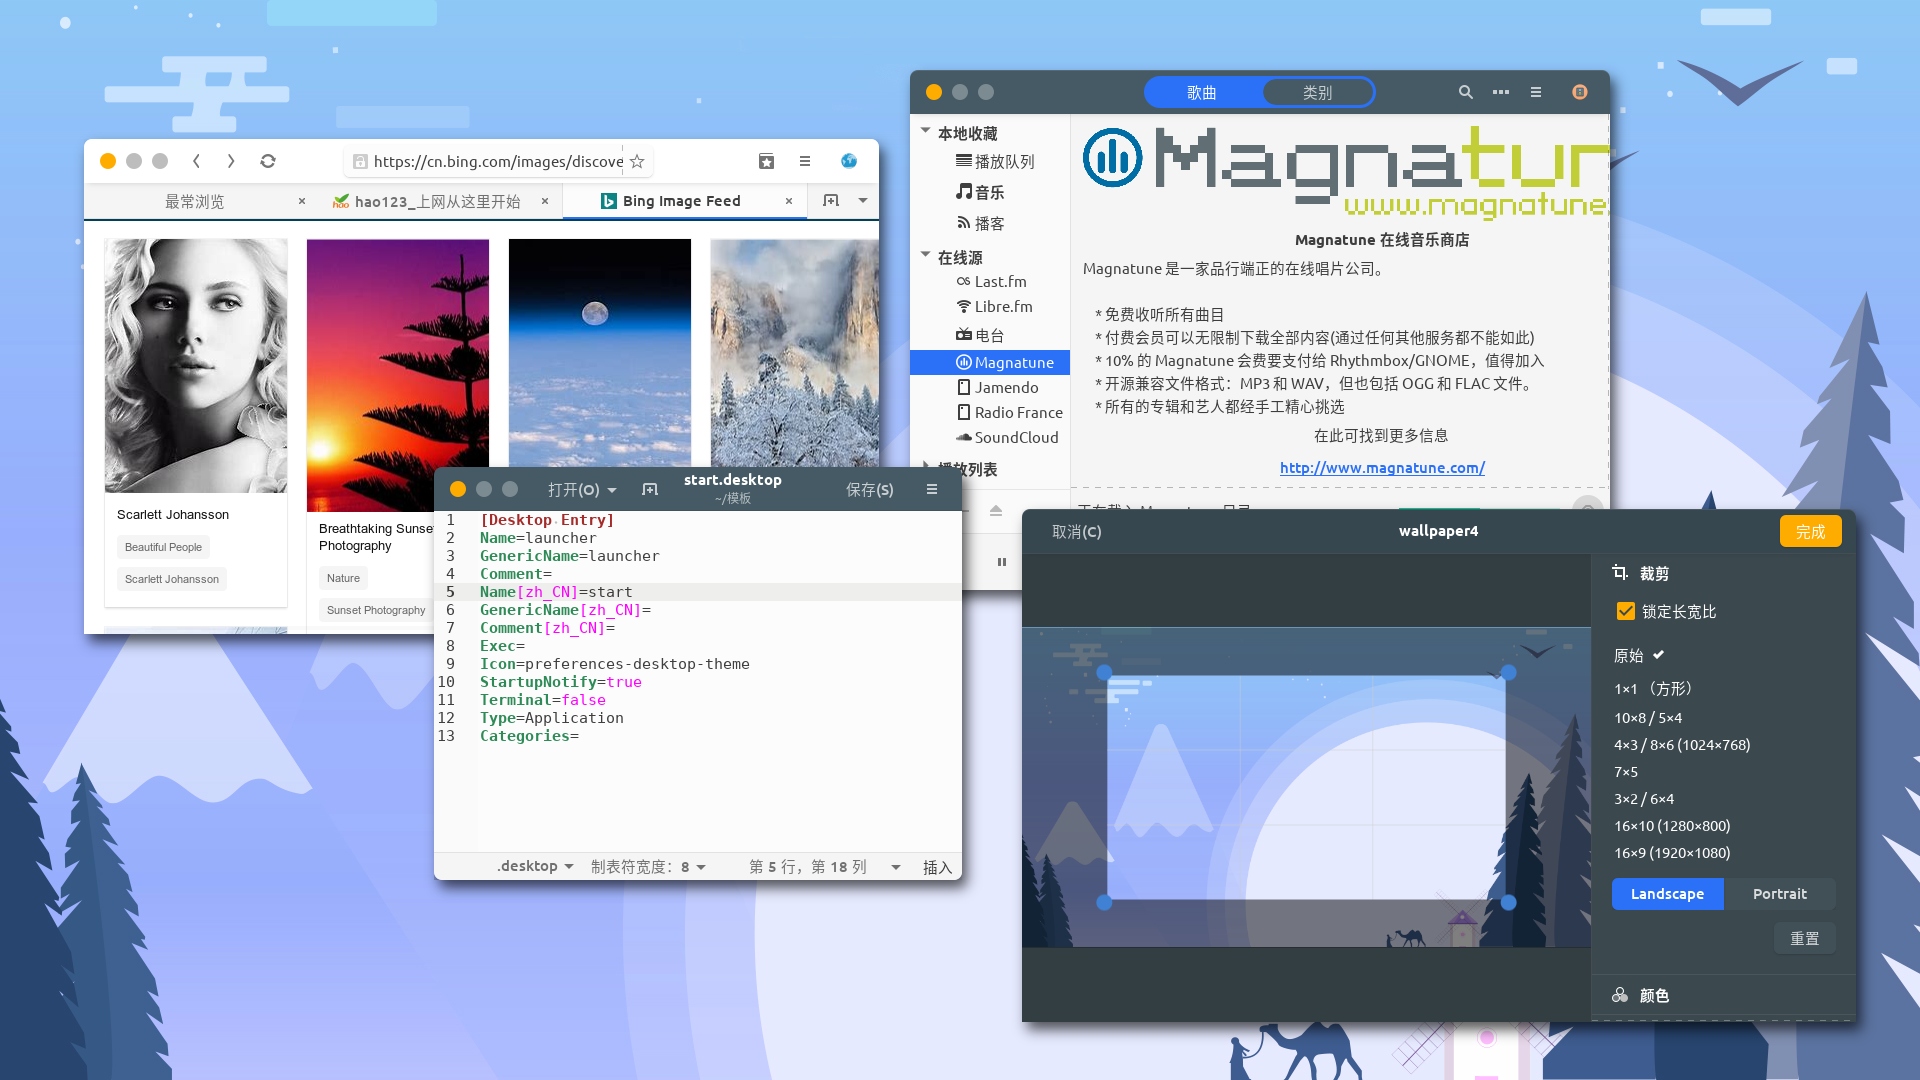1920x1080 pixels.
Task: Select Radio France in the sidebar
Action: 990,413
